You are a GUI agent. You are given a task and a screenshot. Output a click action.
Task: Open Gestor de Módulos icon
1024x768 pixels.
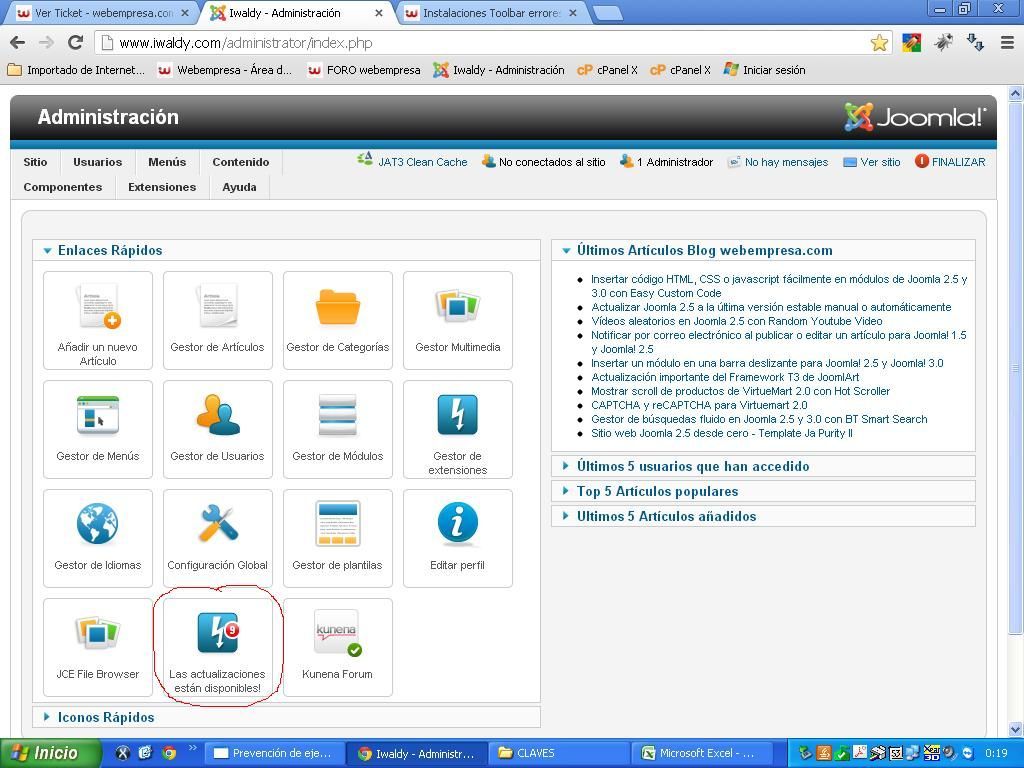click(x=338, y=429)
